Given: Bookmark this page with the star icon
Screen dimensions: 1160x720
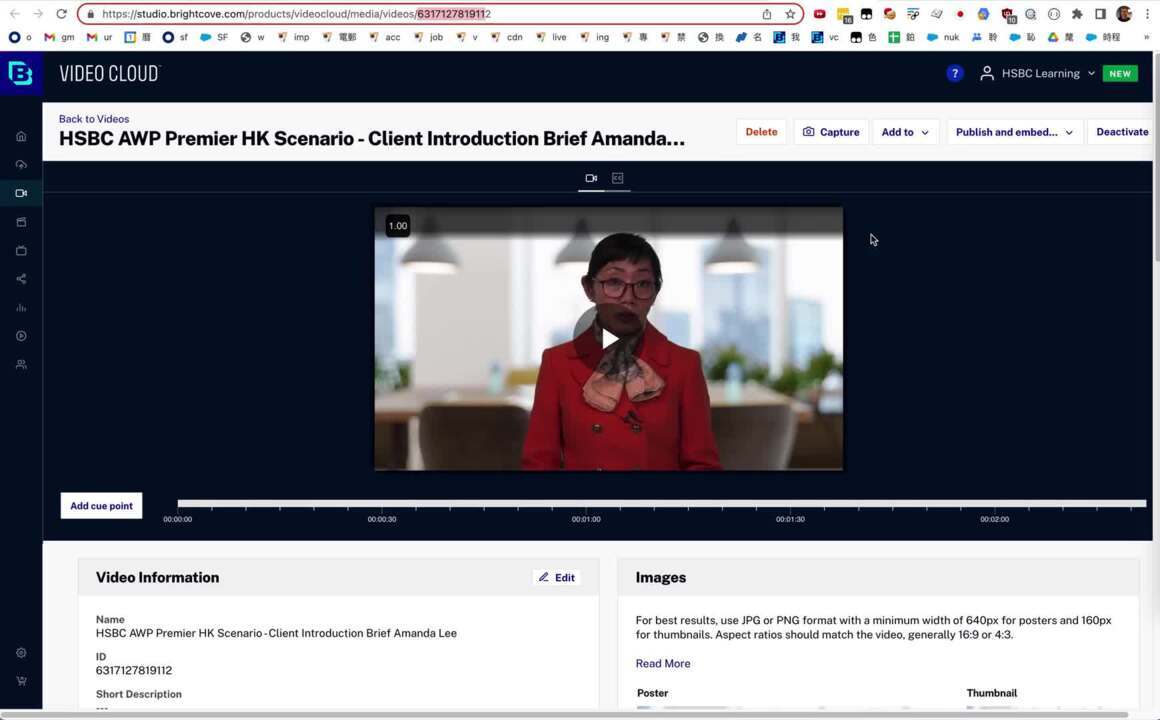Looking at the screenshot, I should tap(790, 14).
